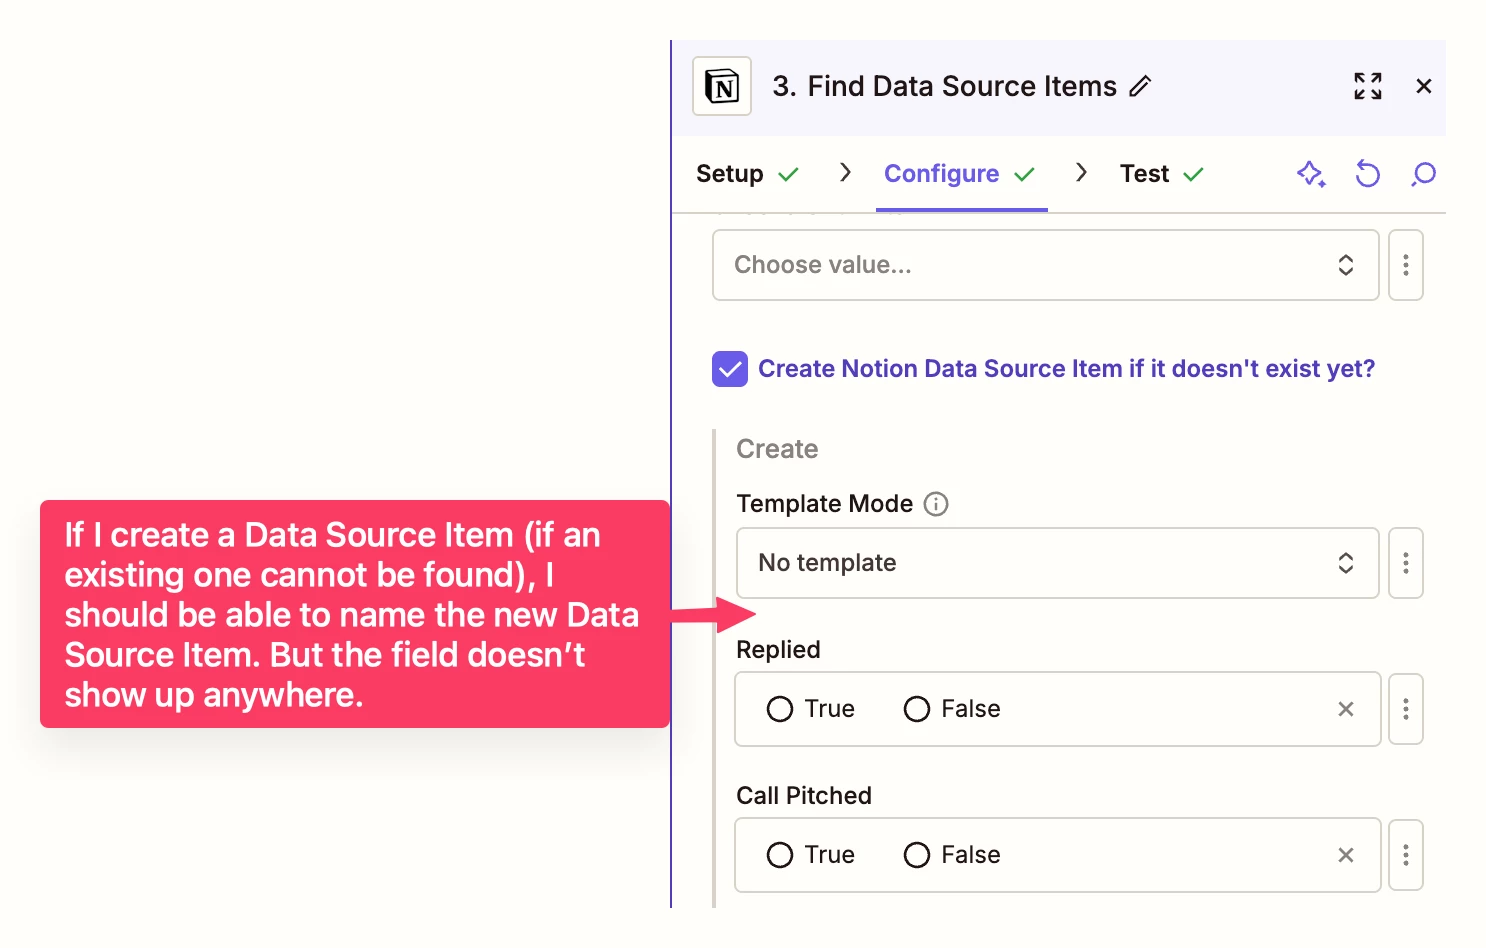
Task: Select True for Replied
Action: pos(780,709)
